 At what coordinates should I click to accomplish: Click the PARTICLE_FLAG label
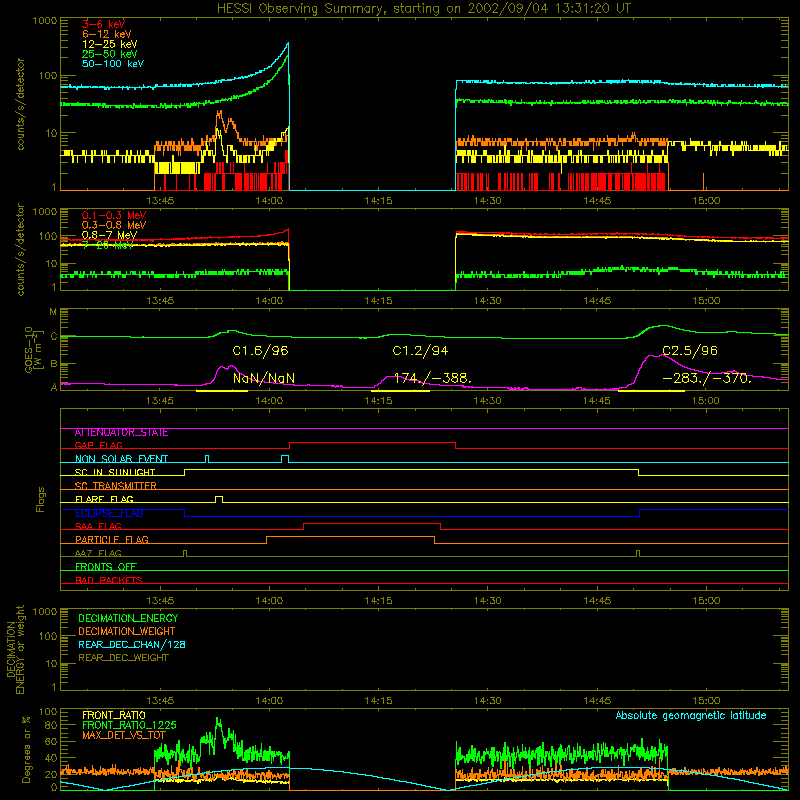click(112, 540)
